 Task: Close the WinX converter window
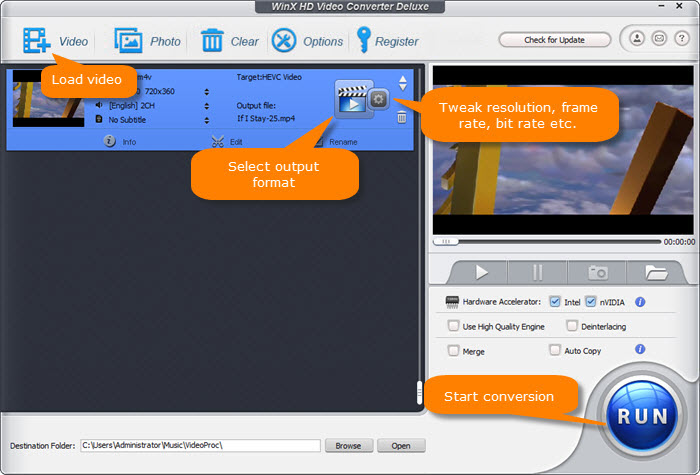679,6
